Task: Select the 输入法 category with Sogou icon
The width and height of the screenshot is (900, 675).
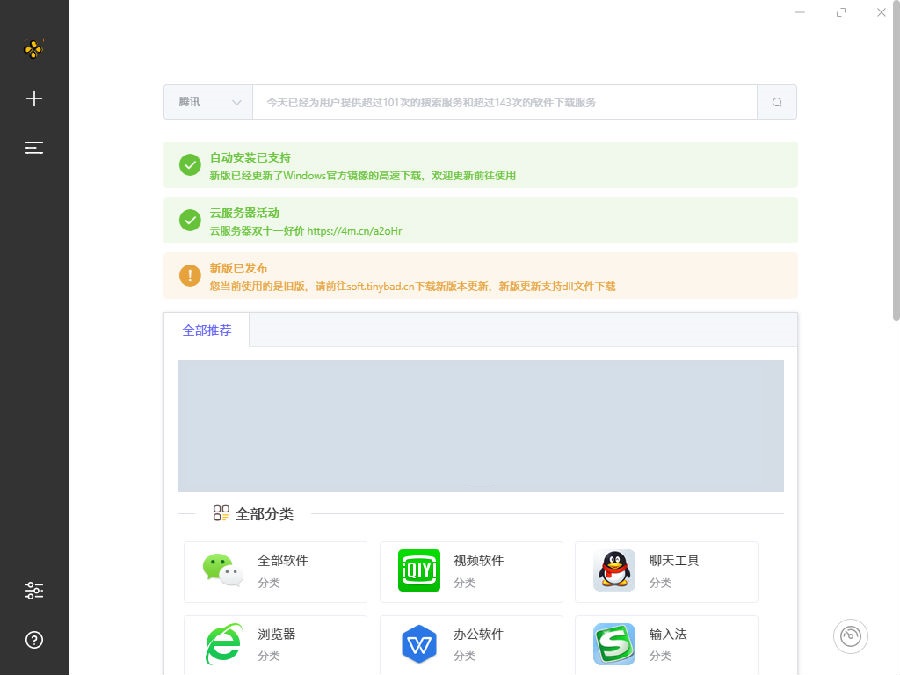Action: tap(666, 646)
